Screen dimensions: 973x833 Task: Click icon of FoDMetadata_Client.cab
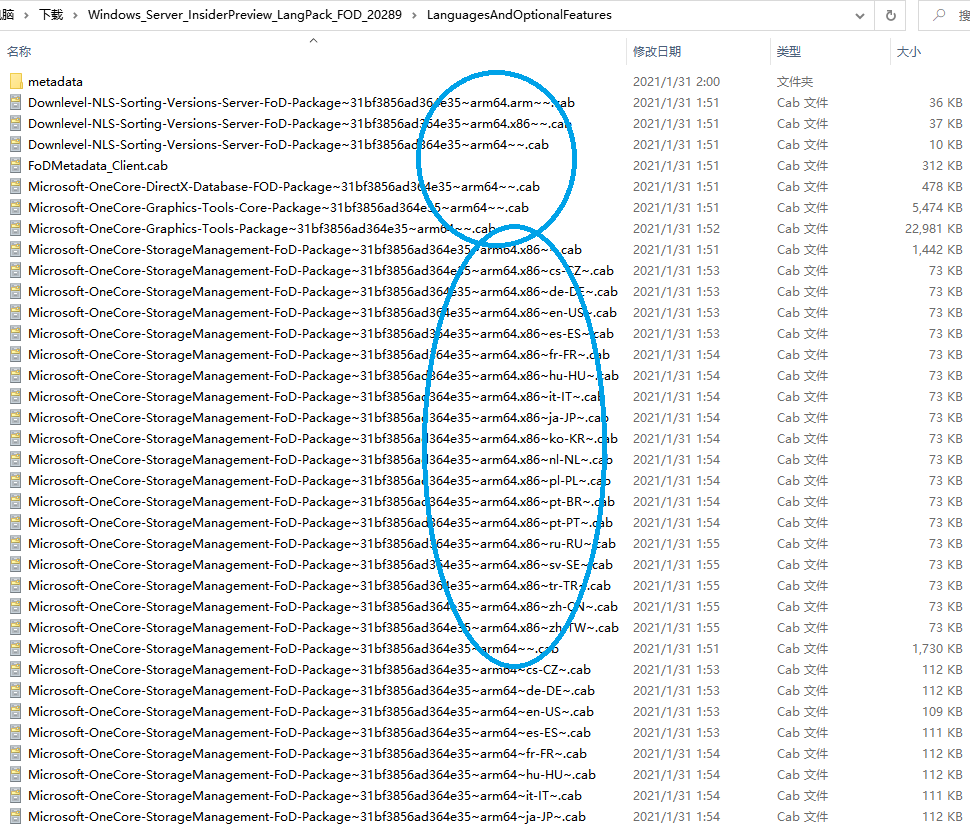click(x=16, y=166)
